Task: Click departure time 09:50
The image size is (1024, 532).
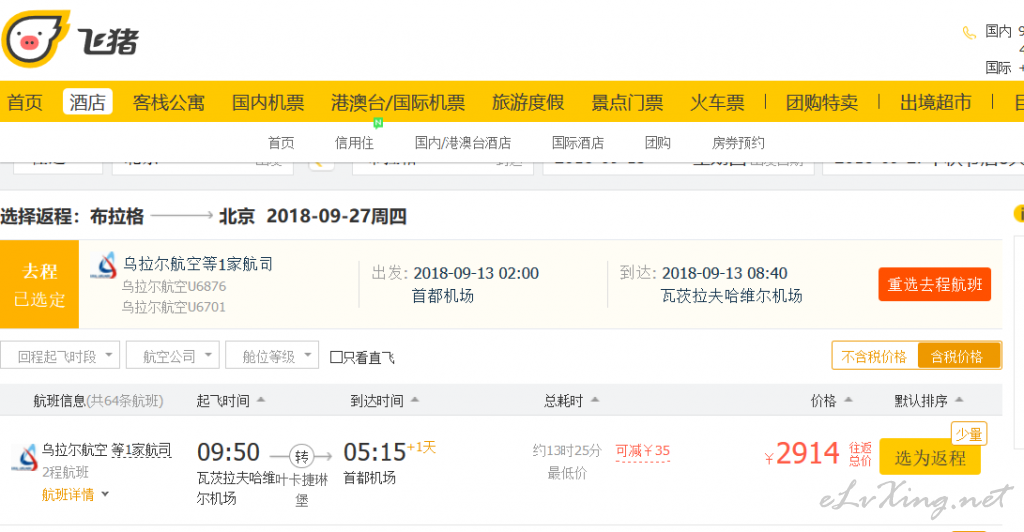Action: [229, 452]
